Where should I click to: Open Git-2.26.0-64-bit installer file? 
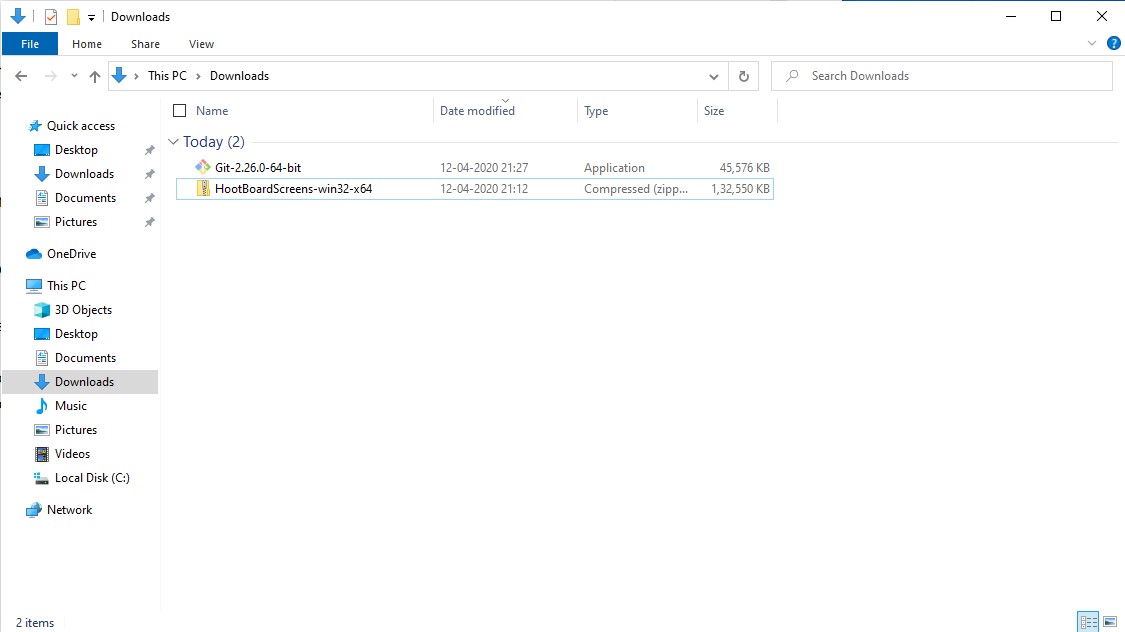[x=257, y=168]
